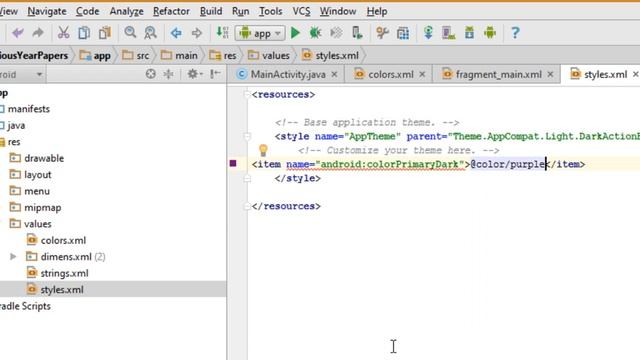Open the Window menu
640x360 pixels.
click(x=338, y=11)
